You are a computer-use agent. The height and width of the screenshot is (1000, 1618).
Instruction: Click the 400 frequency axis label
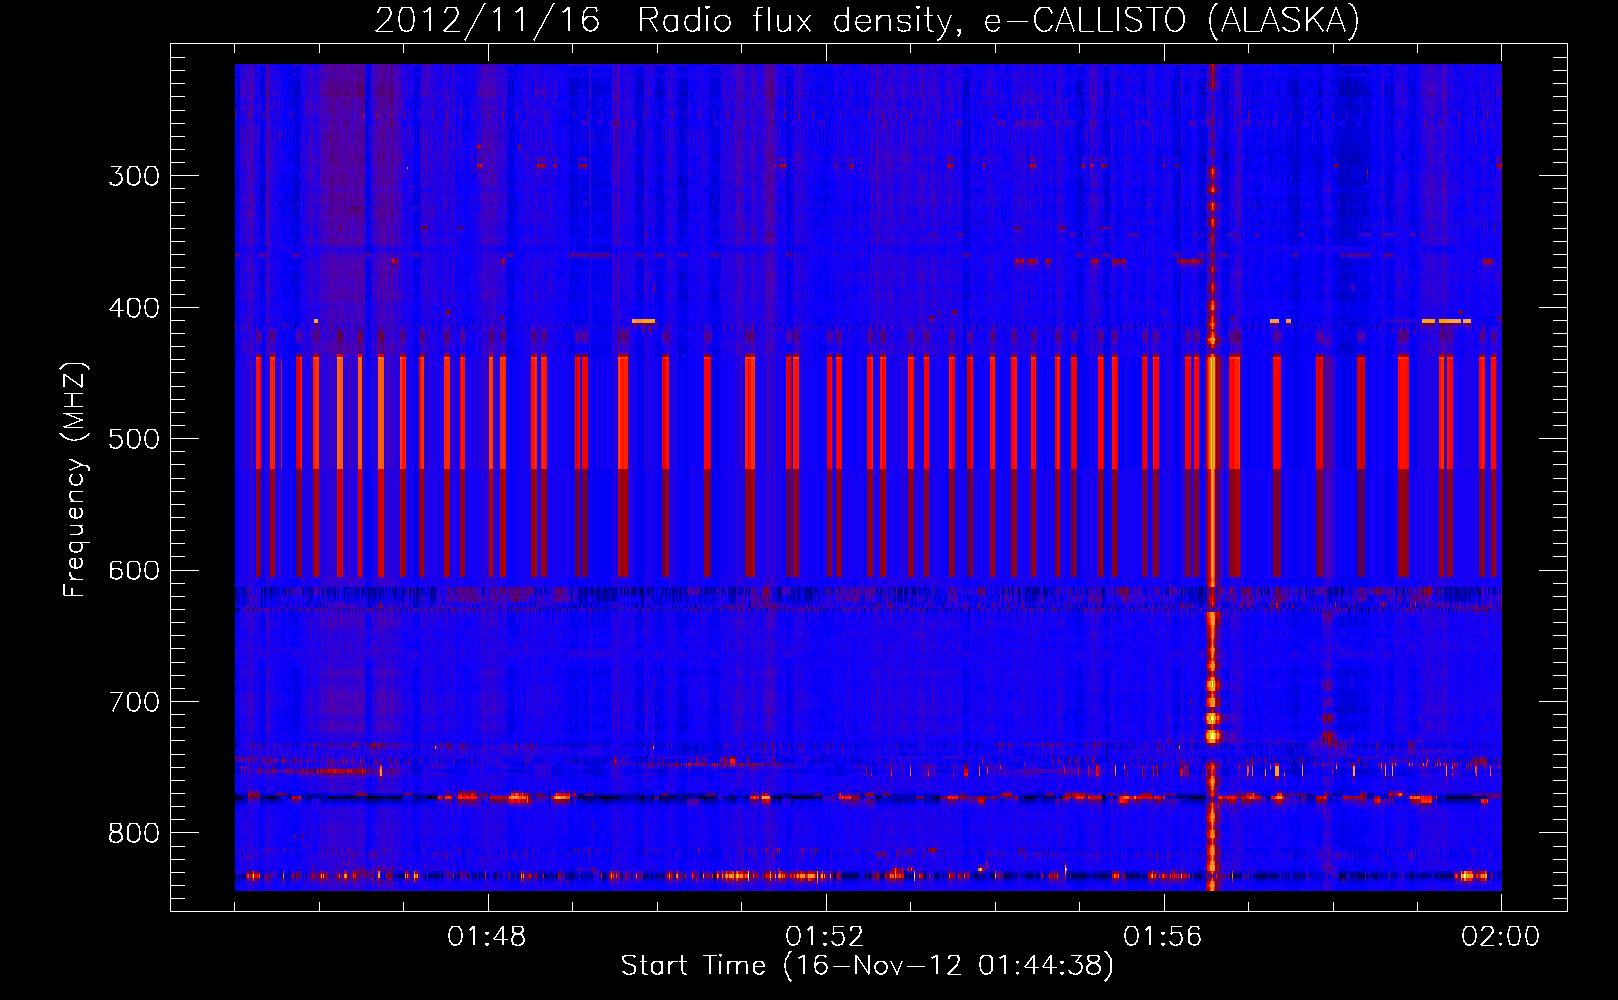tap(134, 308)
